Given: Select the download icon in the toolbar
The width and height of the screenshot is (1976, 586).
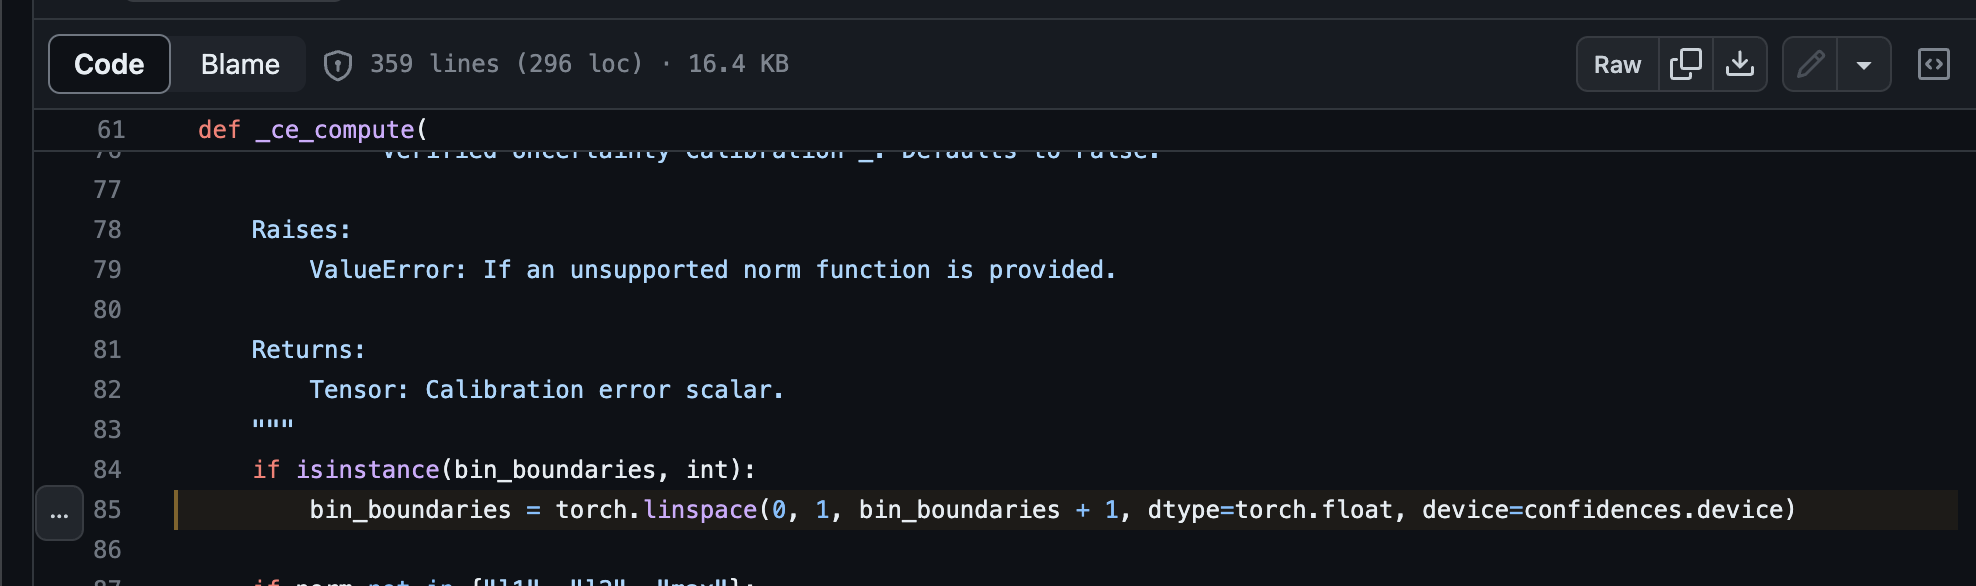Looking at the screenshot, I should tap(1740, 63).
